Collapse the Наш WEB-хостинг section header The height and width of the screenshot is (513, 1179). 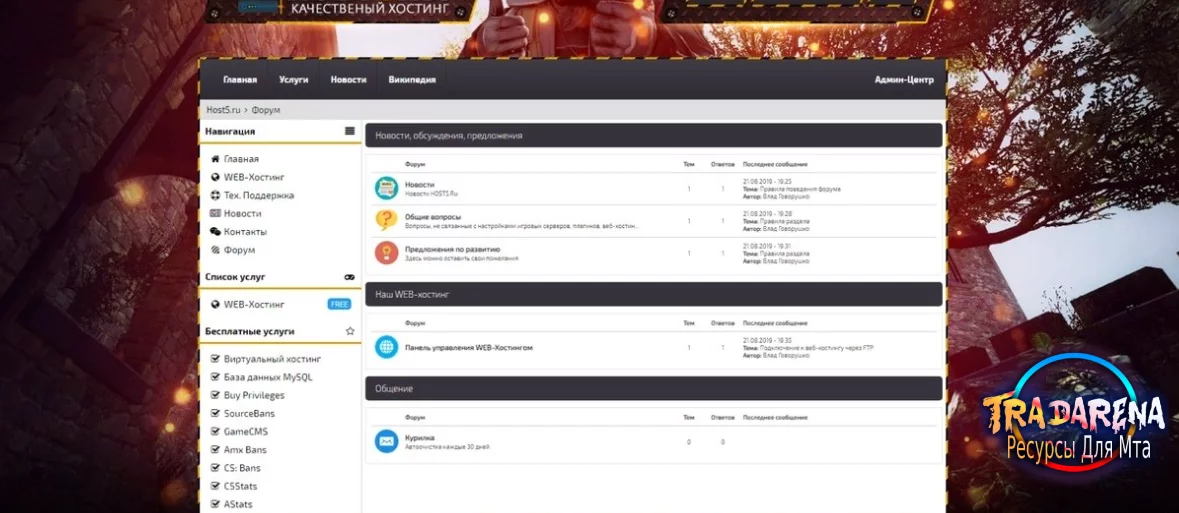[653, 294]
